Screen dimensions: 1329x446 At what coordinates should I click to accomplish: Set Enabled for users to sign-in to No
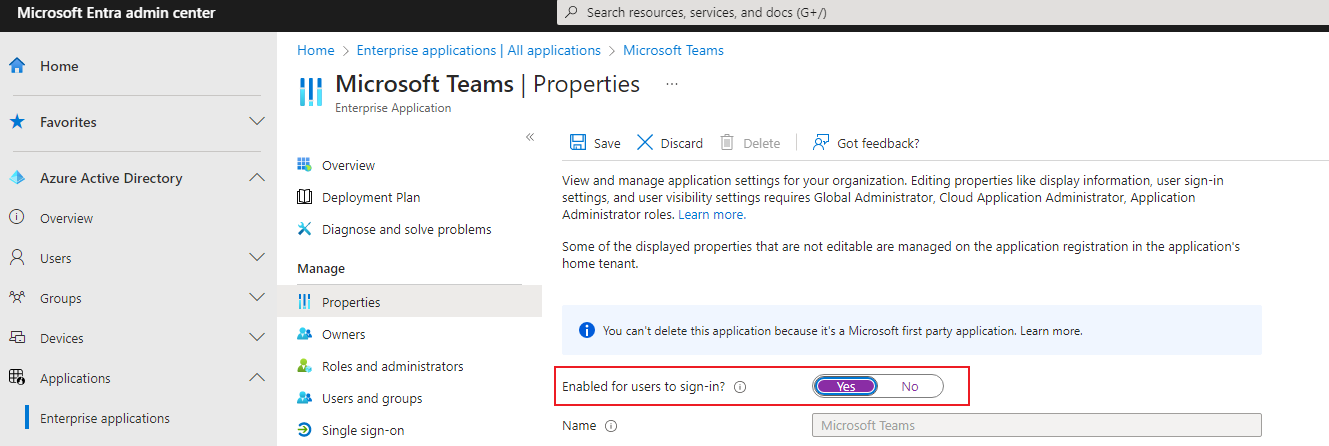pyautogui.click(x=910, y=386)
